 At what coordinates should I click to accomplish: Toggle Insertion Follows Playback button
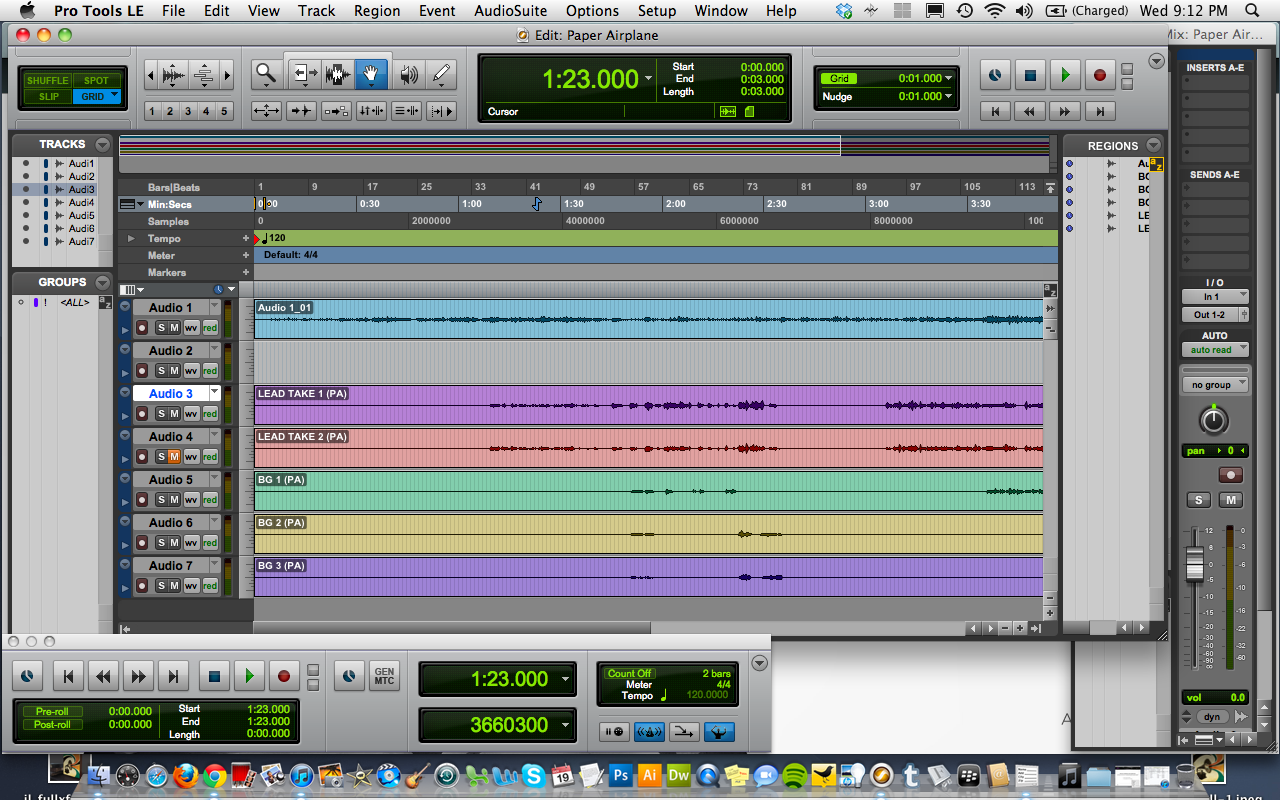(x=441, y=111)
